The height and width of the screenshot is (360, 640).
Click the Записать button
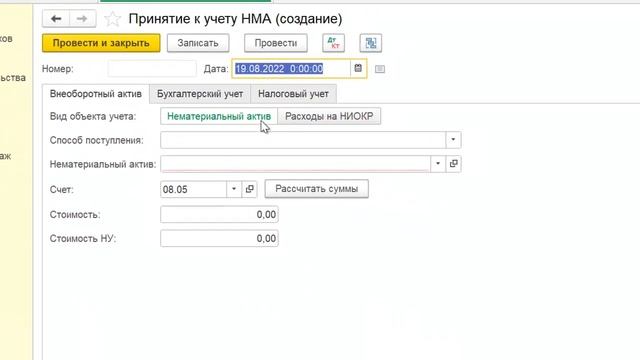click(198, 43)
